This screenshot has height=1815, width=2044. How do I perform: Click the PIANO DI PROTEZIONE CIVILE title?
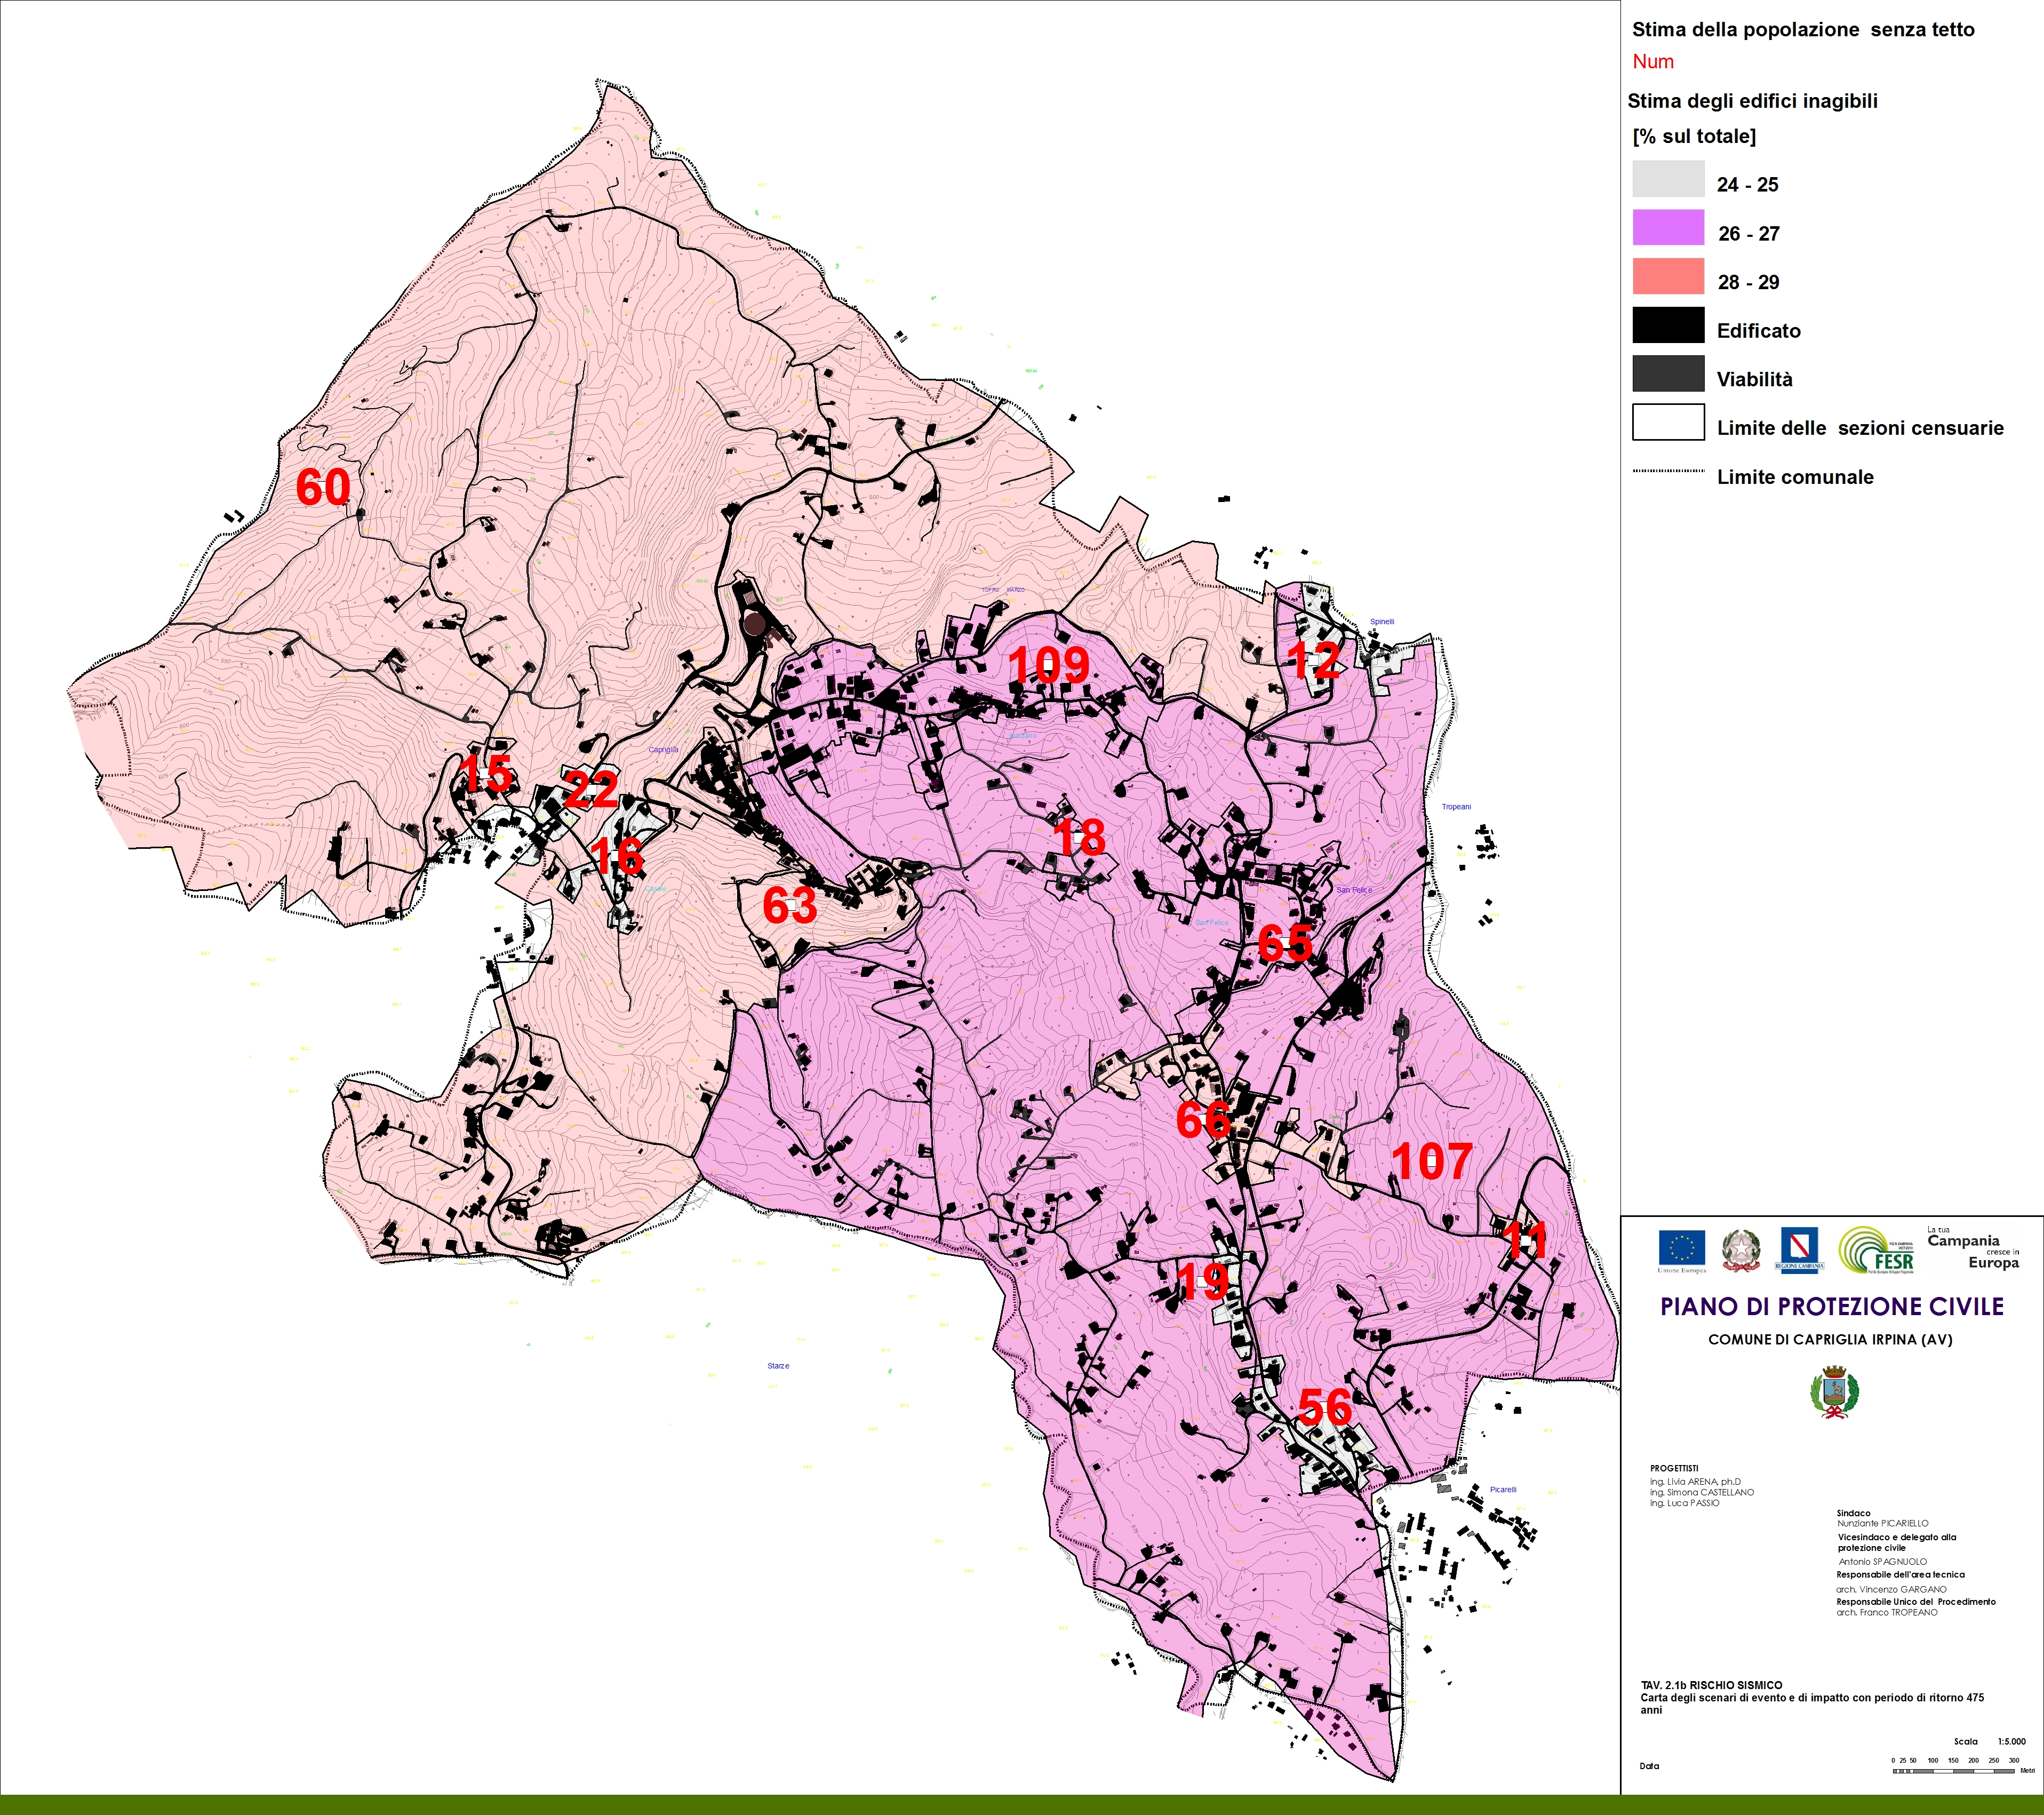(x=1832, y=1306)
